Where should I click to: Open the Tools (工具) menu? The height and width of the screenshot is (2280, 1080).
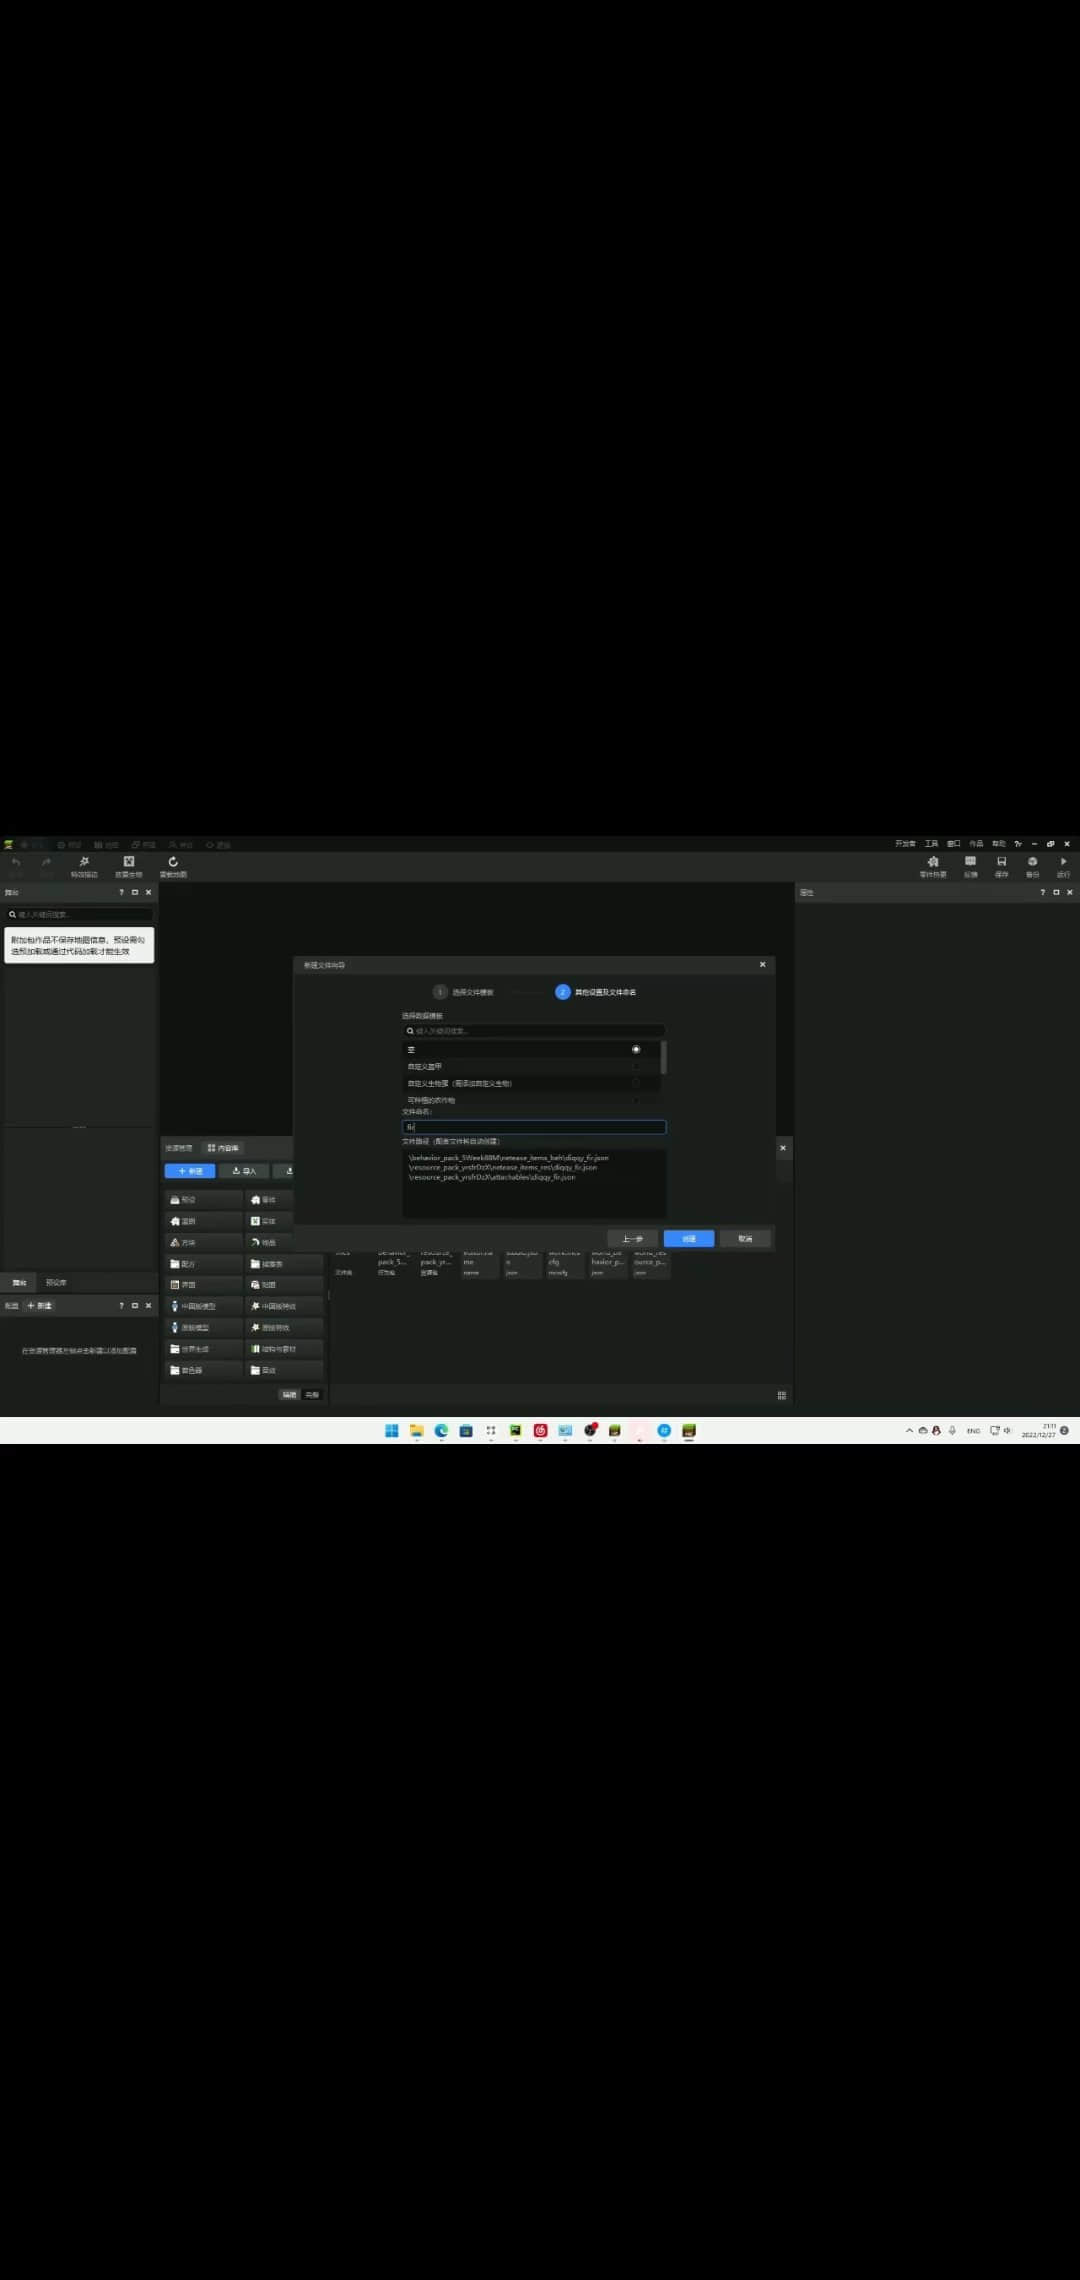click(931, 844)
